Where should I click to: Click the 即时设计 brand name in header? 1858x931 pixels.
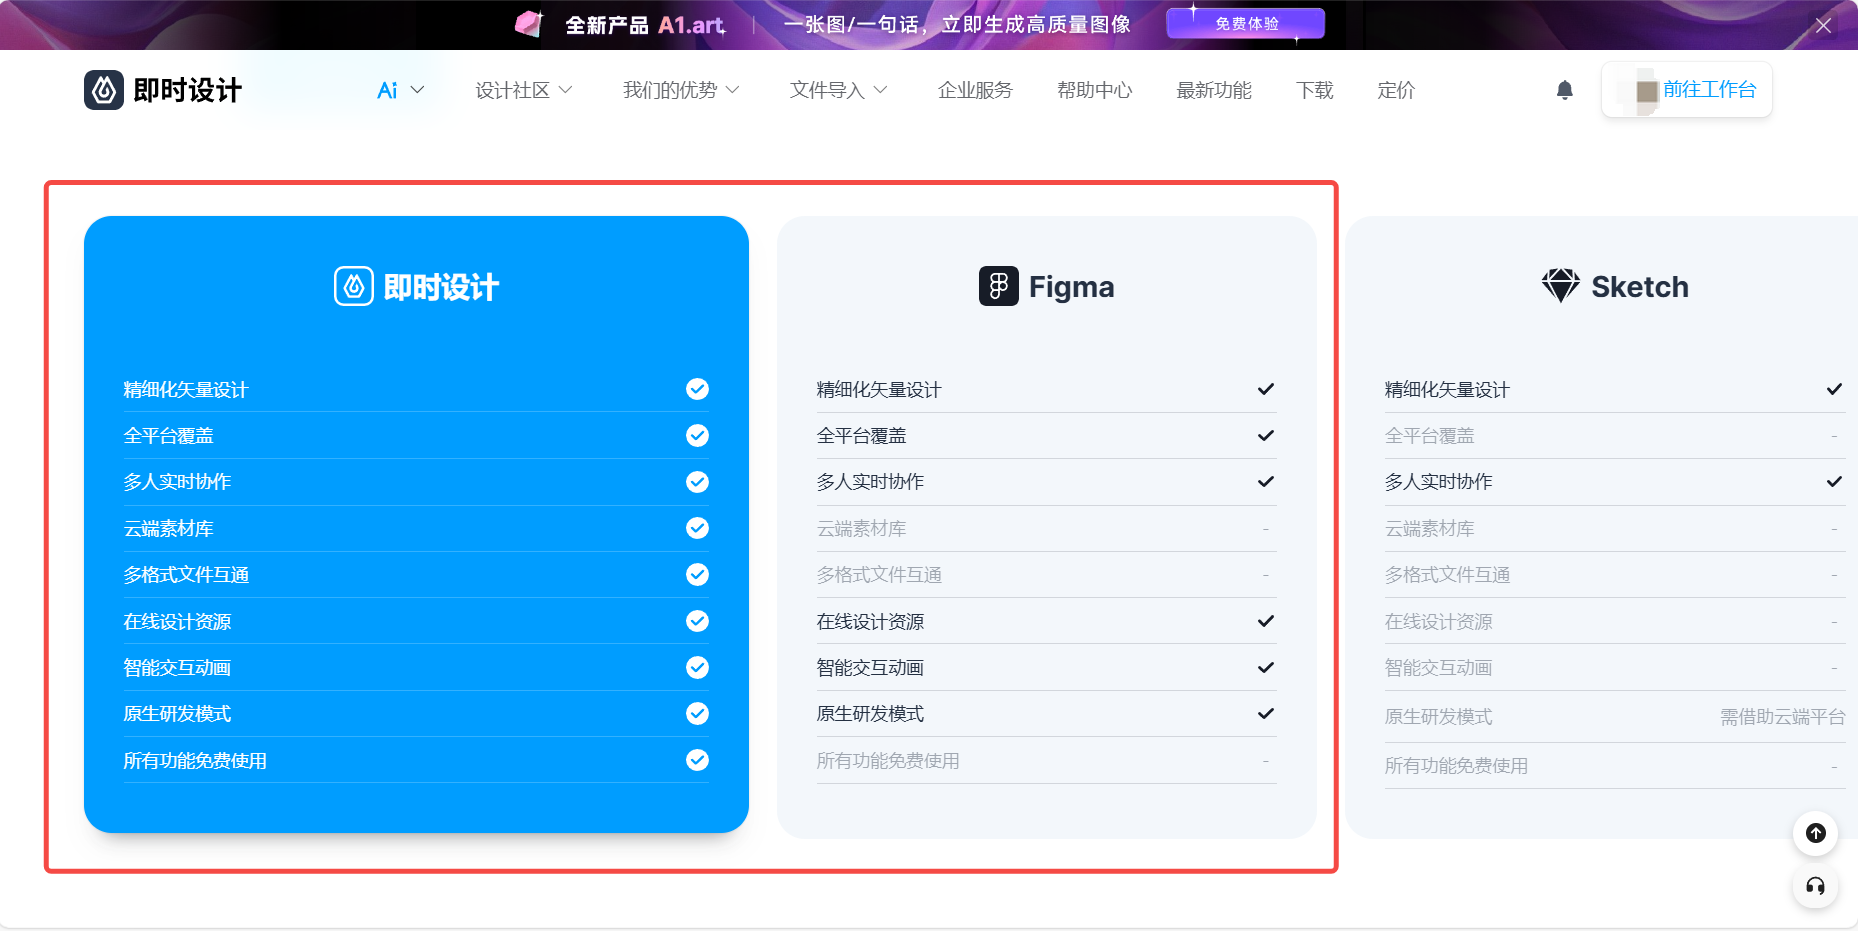click(x=188, y=90)
